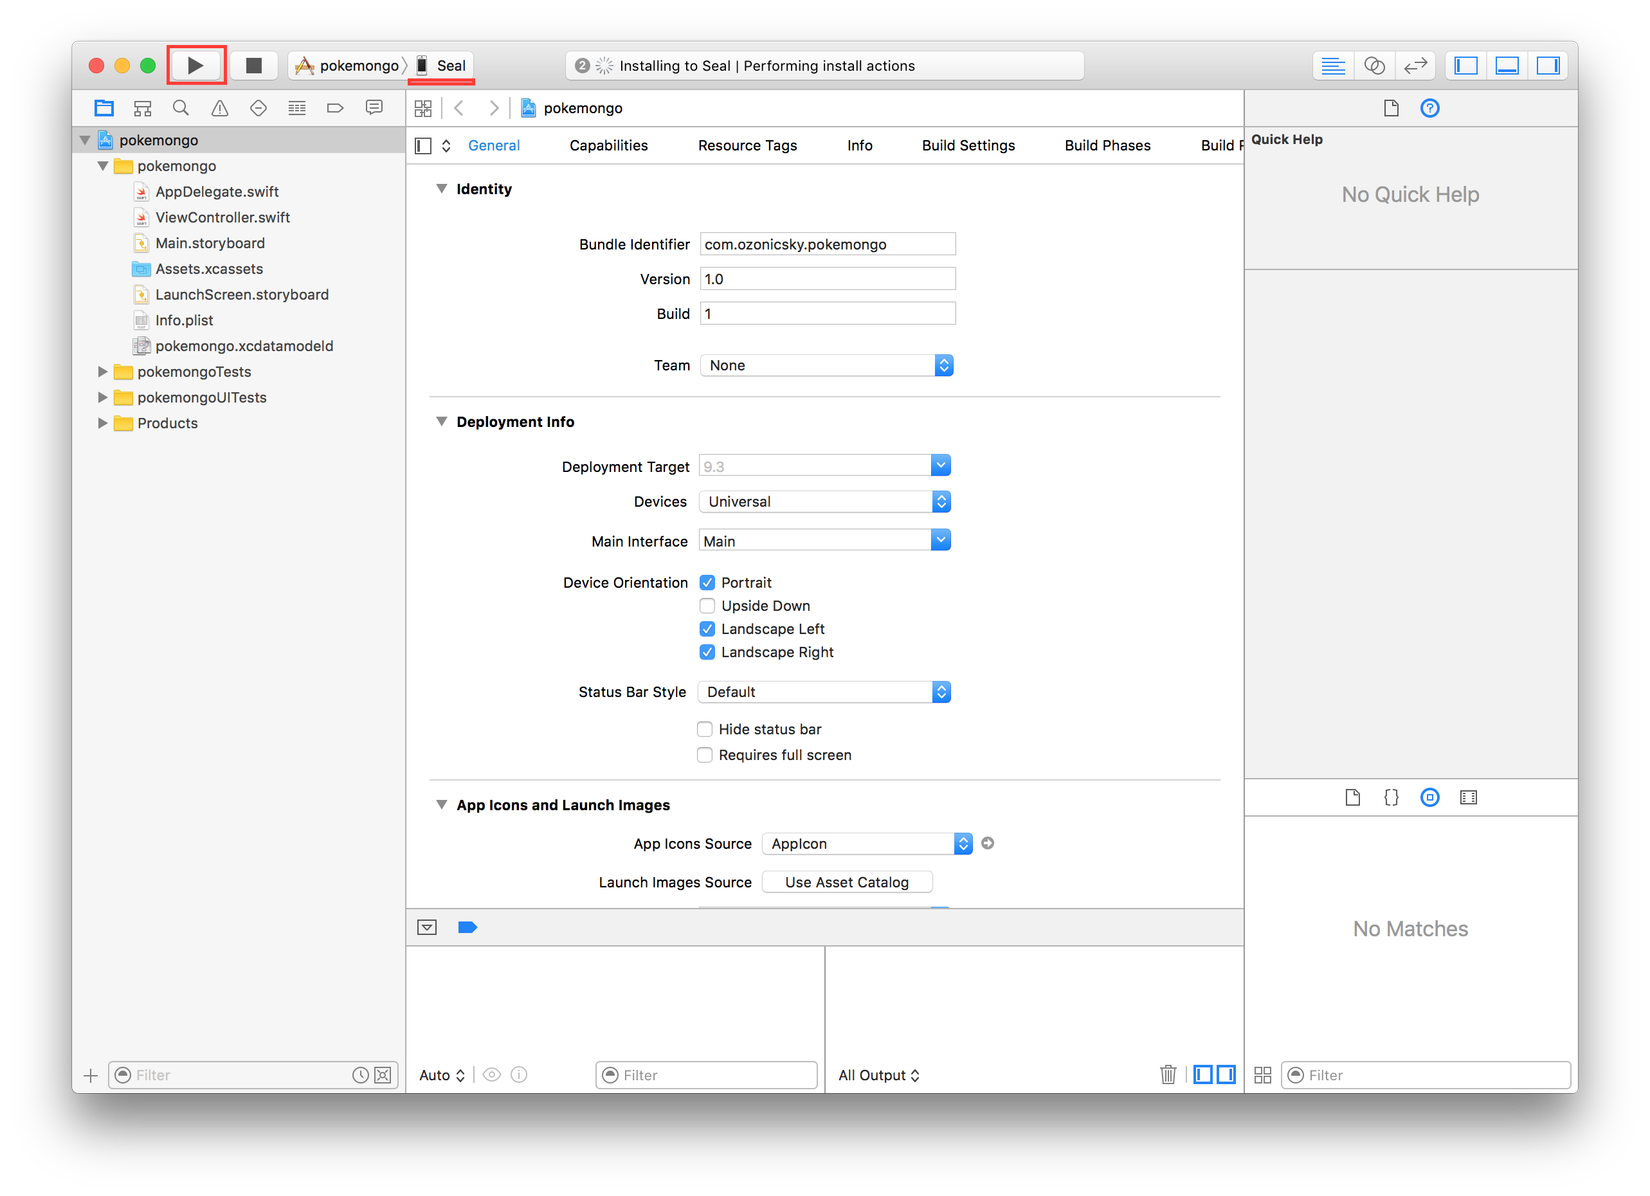
Task: Show the Version editor
Action: pos(1416,66)
